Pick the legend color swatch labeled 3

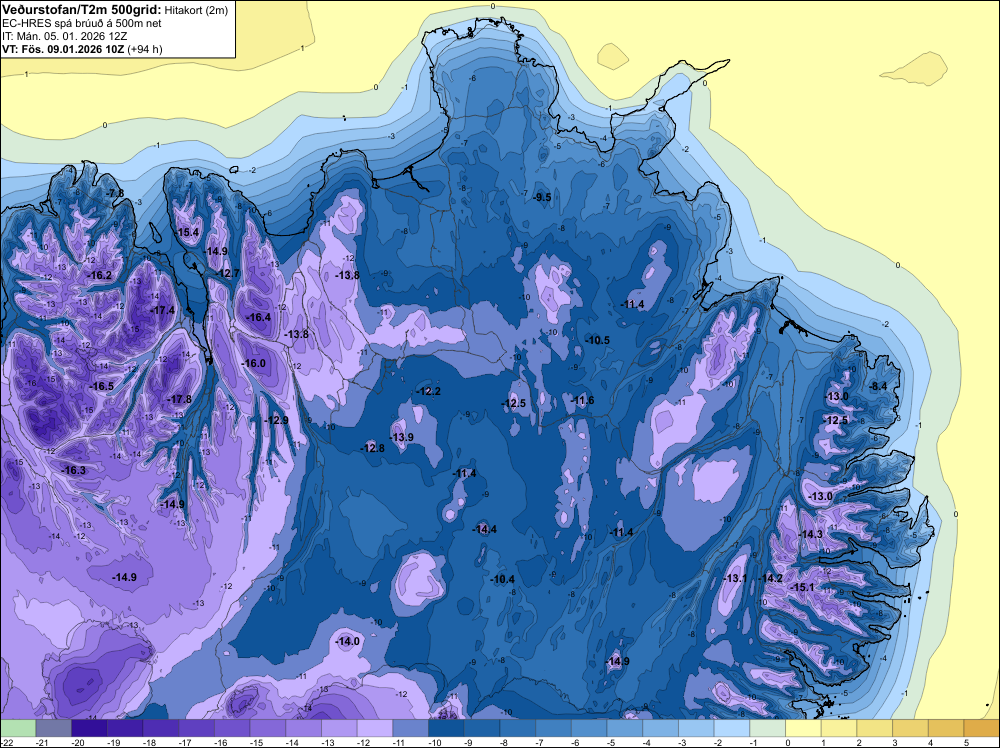[911, 728]
